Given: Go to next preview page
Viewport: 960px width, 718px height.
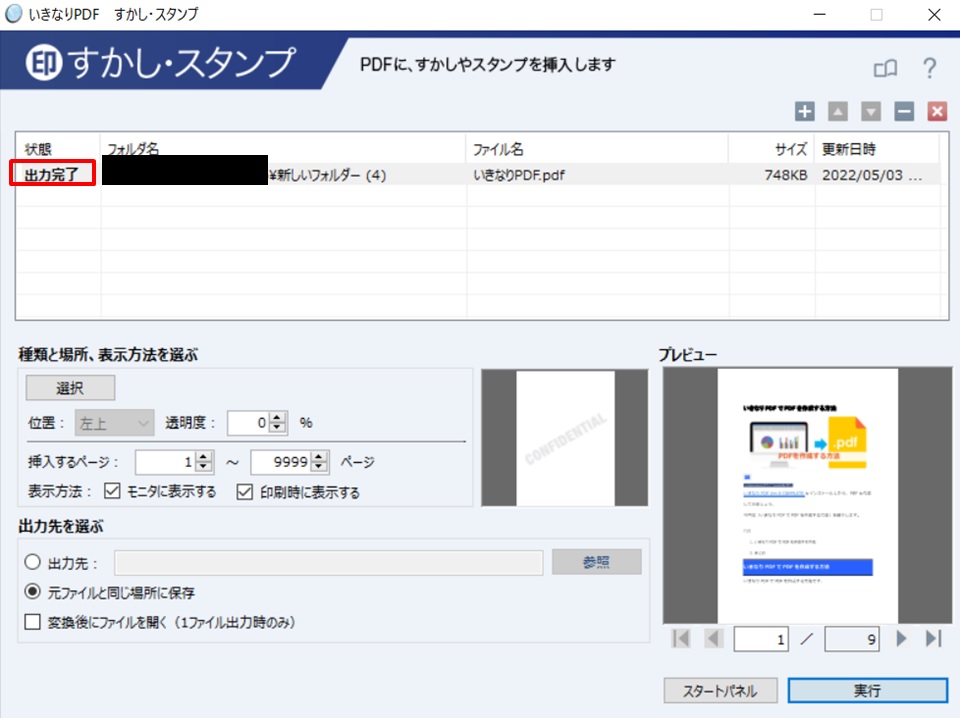Looking at the screenshot, I should (901, 638).
